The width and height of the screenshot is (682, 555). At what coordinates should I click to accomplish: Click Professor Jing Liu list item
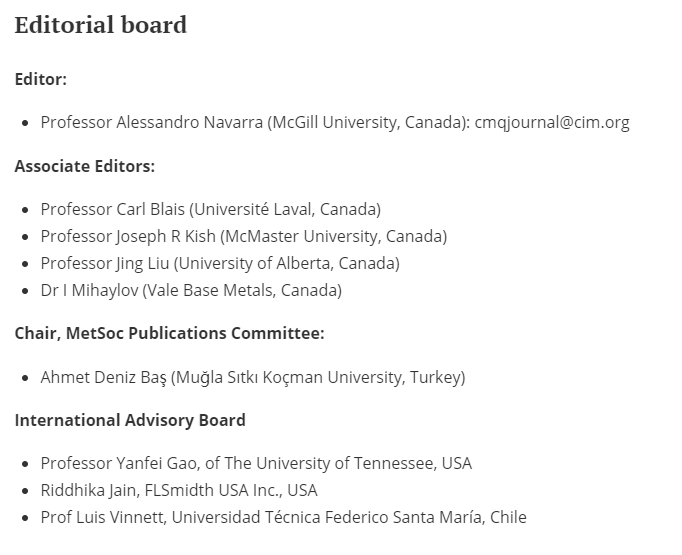point(220,263)
